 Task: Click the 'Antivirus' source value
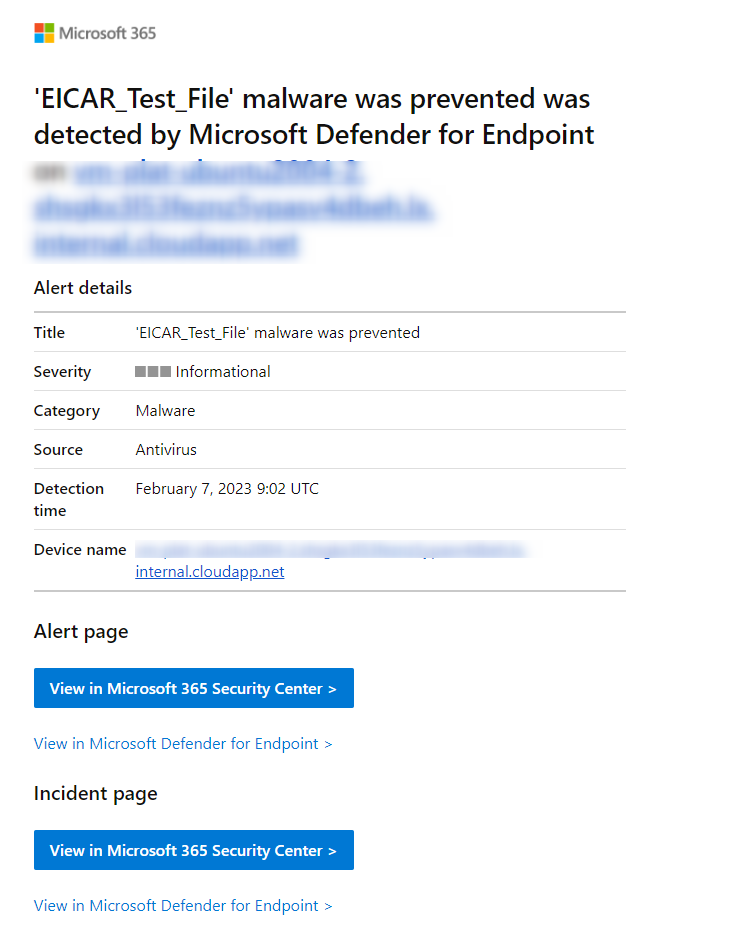click(166, 450)
